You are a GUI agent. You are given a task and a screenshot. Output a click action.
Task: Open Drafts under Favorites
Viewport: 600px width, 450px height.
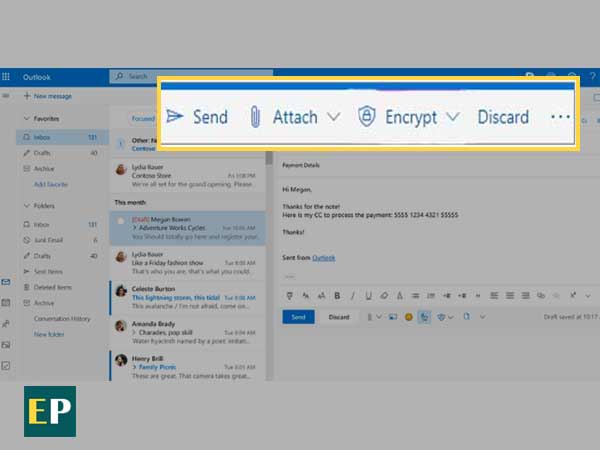pyautogui.click(x=62, y=153)
